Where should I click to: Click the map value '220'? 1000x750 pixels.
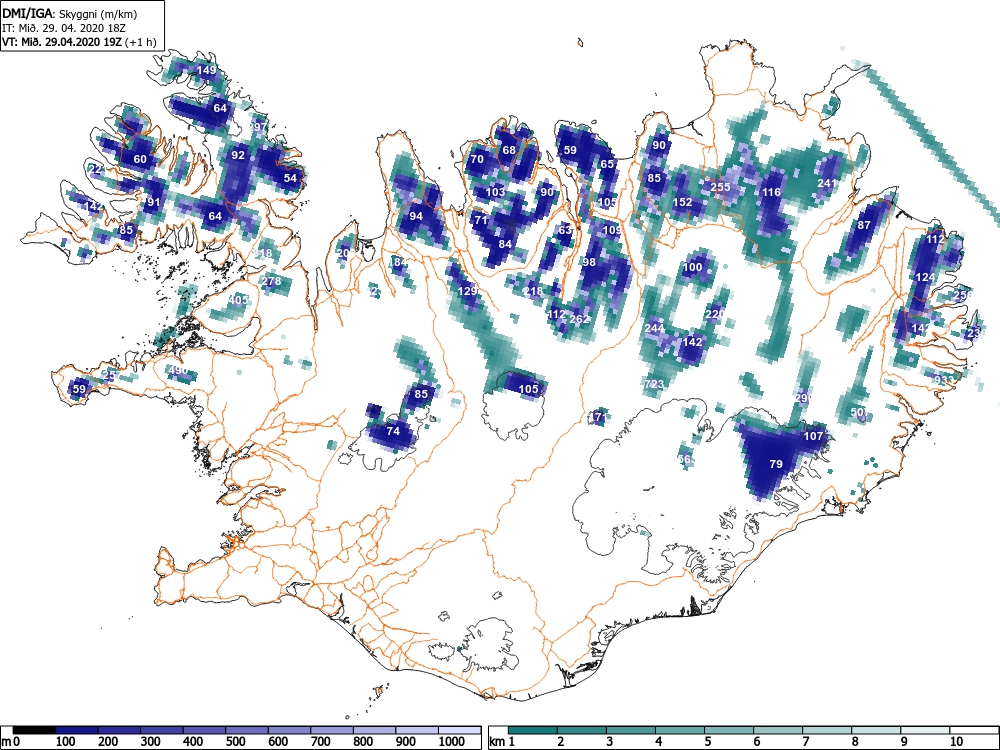(x=715, y=314)
